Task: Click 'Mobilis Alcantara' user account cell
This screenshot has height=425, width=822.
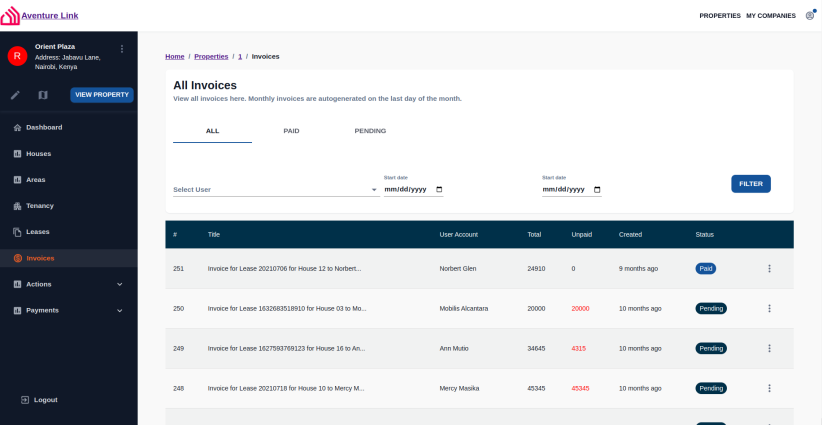Action: (463, 309)
